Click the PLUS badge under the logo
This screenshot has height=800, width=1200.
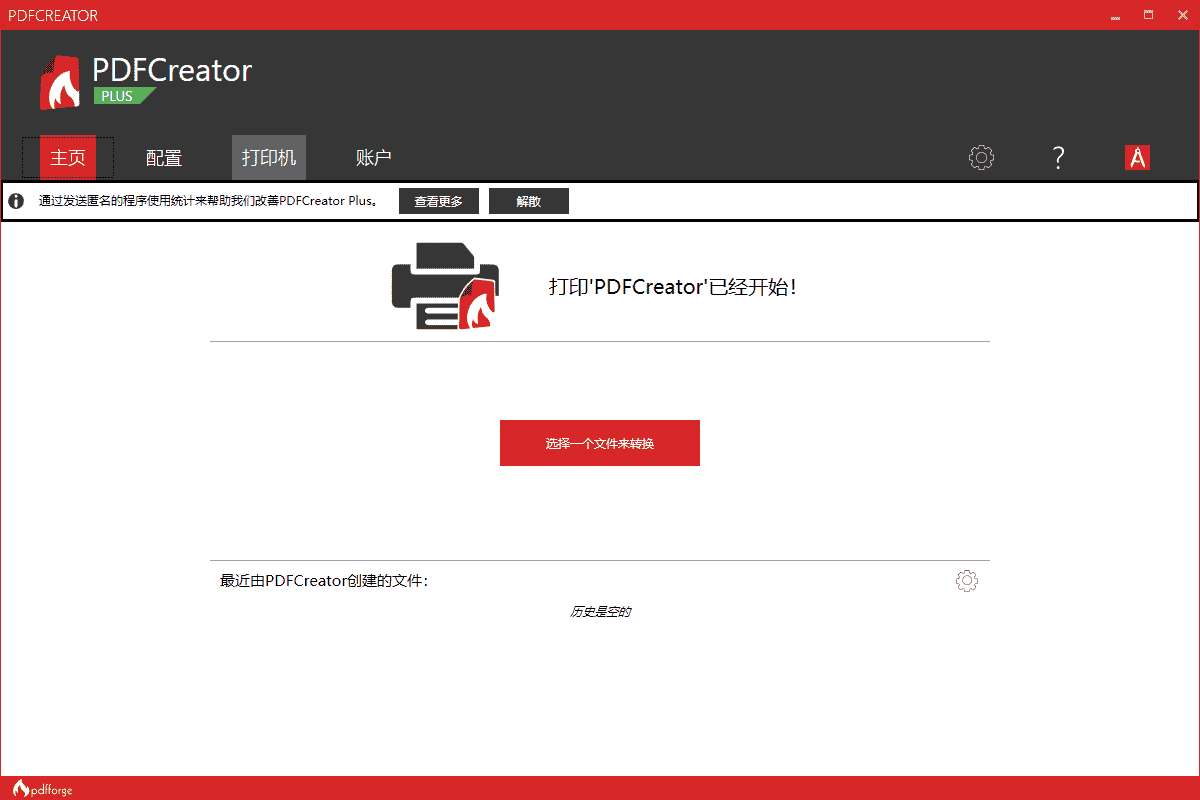click(122, 95)
